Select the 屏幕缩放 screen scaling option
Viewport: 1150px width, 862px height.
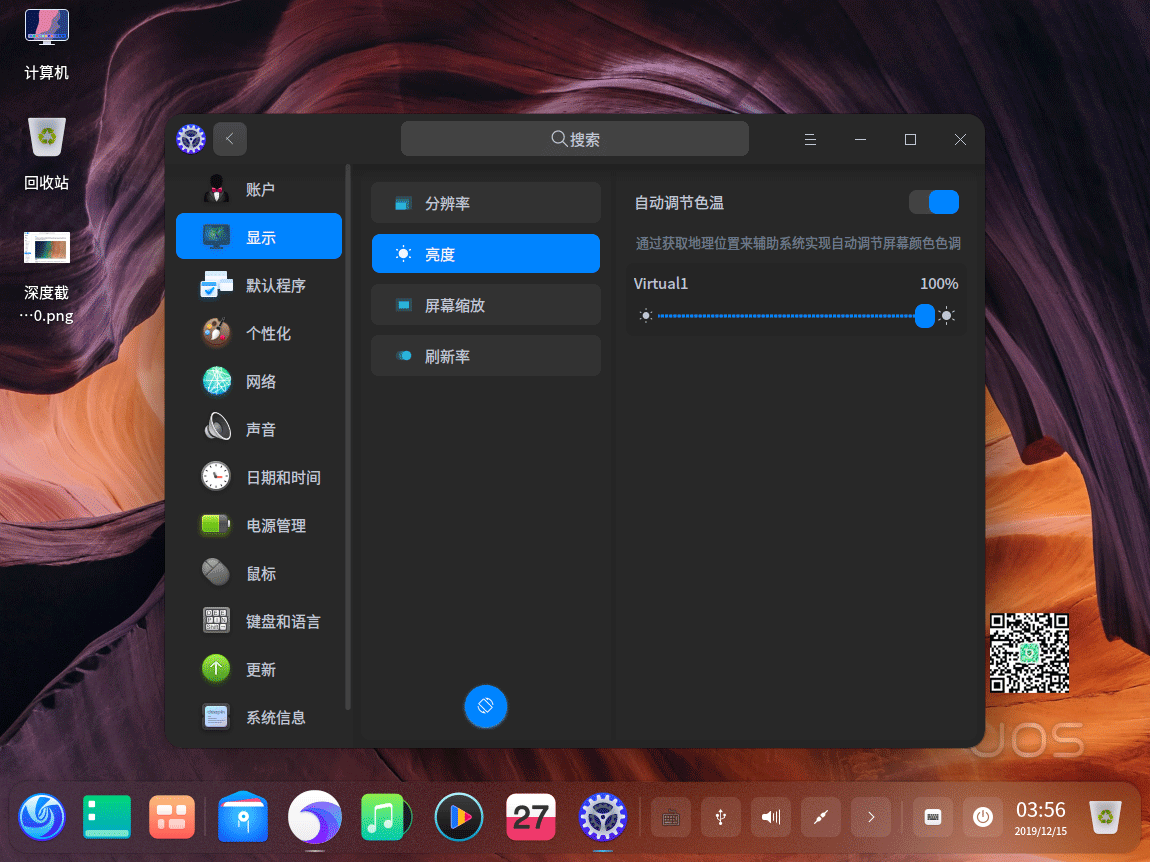click(486, 305)
